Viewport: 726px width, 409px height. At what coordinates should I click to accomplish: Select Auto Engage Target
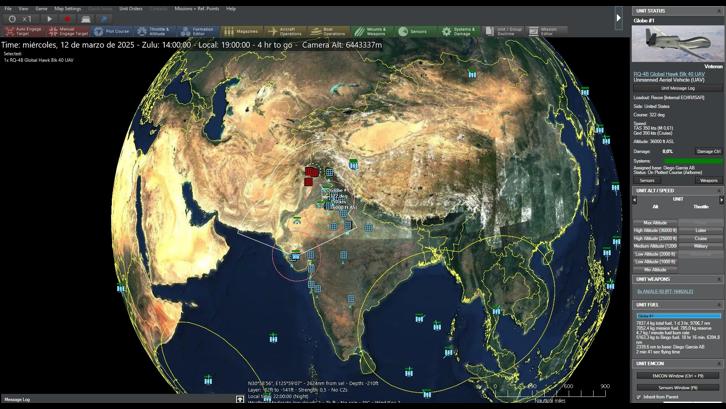tap(24, 31)
